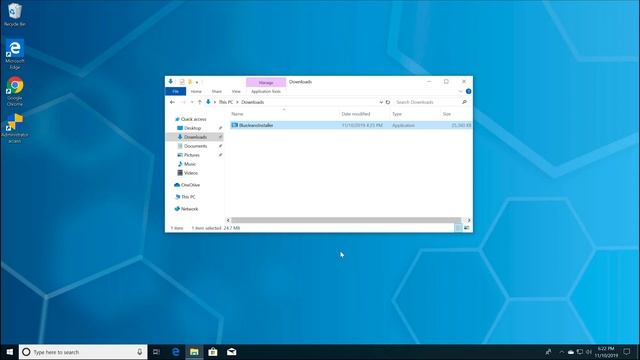Open Task View from the taskbar
Screen dimensions: 640x360
156,352
